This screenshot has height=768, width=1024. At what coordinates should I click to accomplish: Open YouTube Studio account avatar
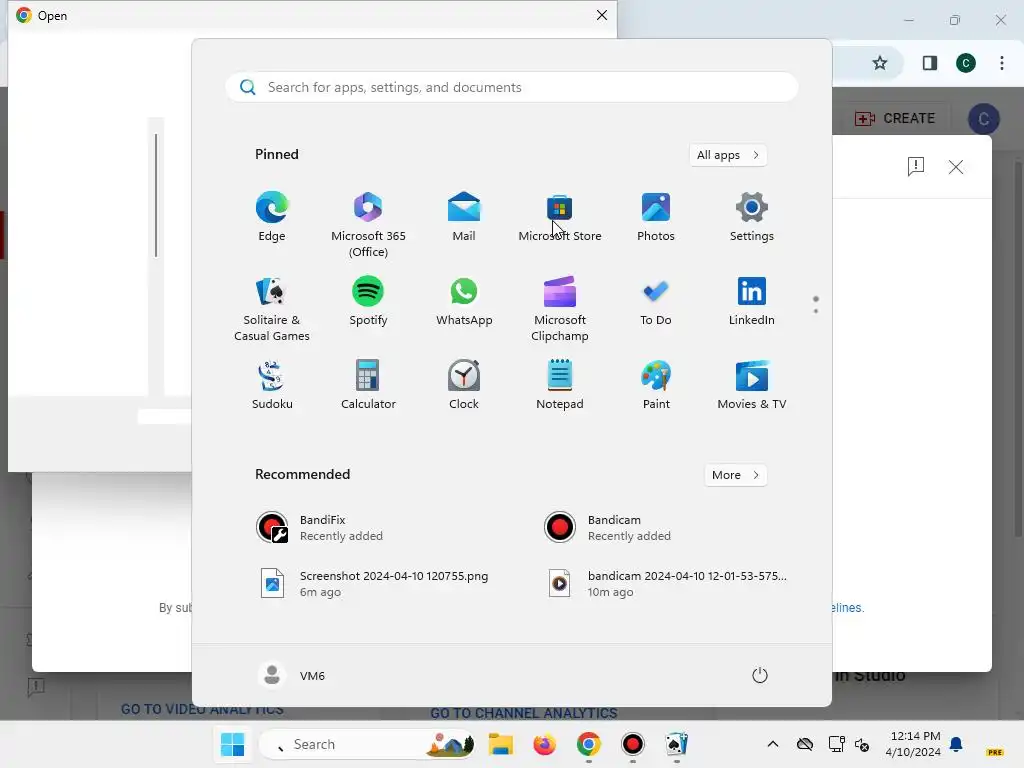click(984, 119)
